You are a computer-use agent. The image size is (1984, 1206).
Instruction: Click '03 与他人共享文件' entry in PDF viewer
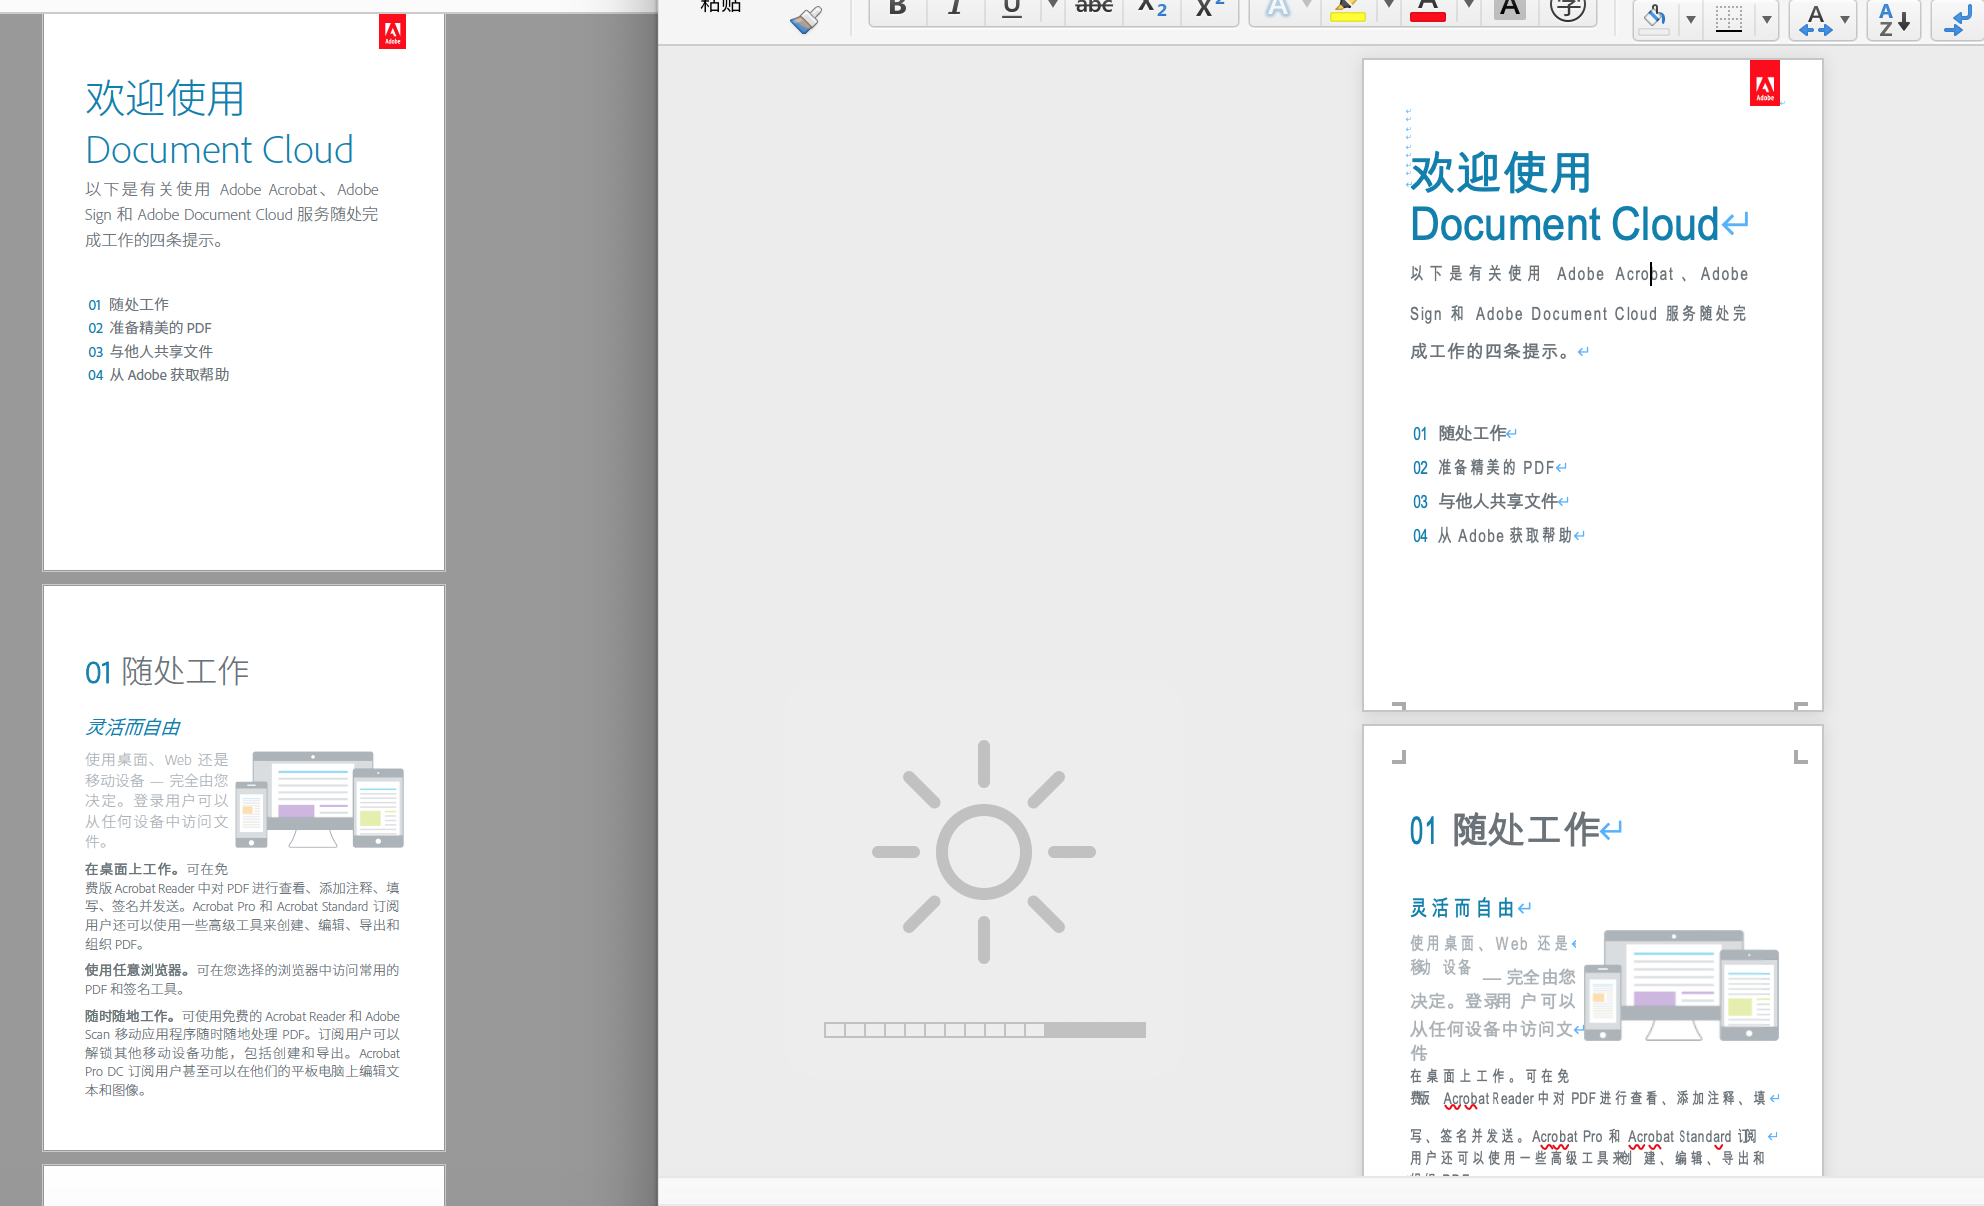pyautogui.click(x=150, y=351)
